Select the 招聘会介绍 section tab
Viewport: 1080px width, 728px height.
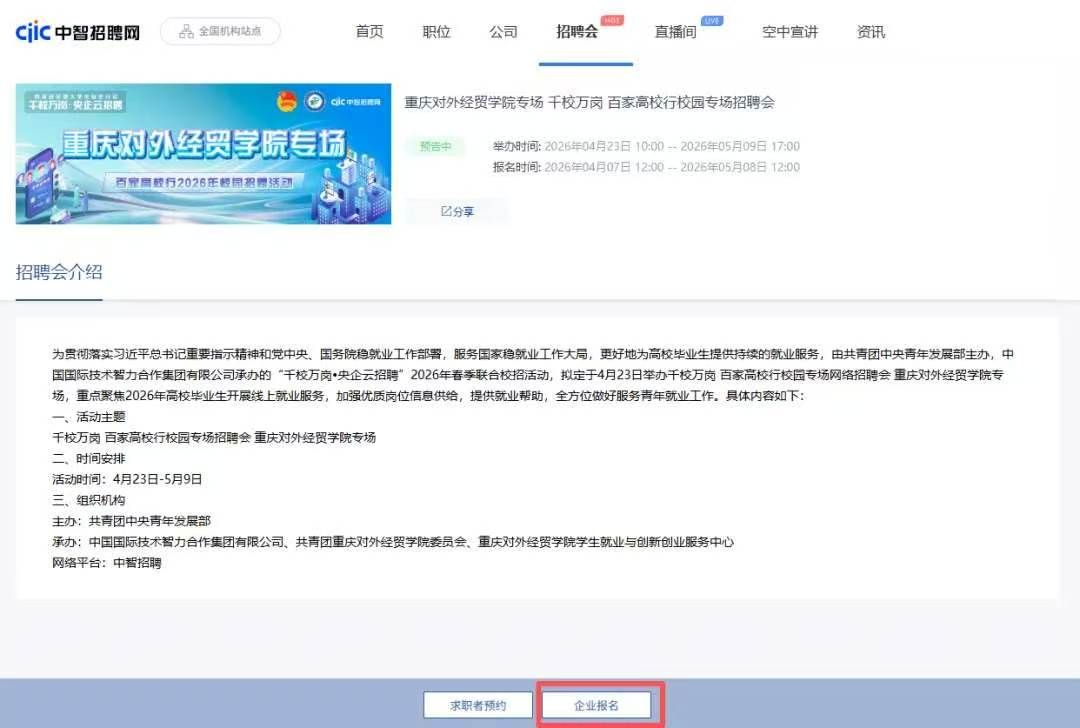point(59,273)
